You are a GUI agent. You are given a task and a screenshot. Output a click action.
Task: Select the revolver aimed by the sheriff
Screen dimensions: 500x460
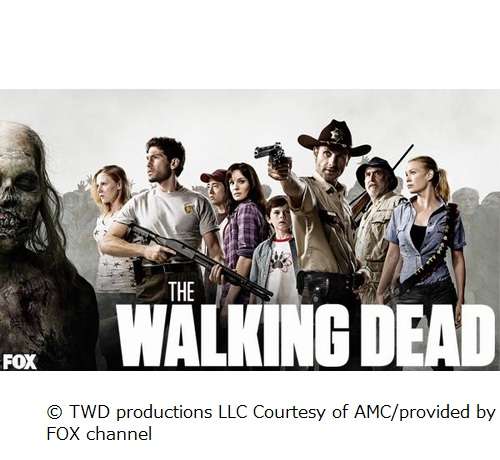271,155
